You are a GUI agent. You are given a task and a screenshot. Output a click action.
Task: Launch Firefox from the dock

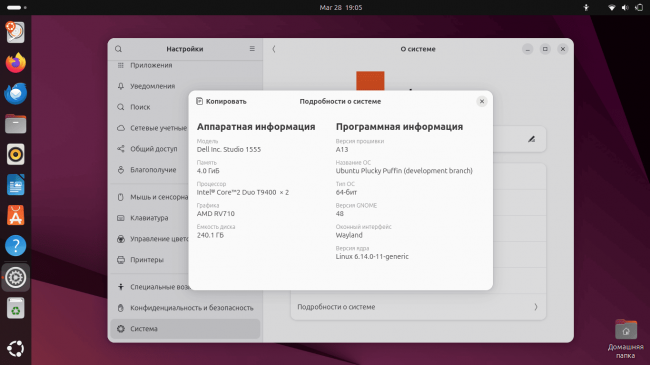point(15,63)
